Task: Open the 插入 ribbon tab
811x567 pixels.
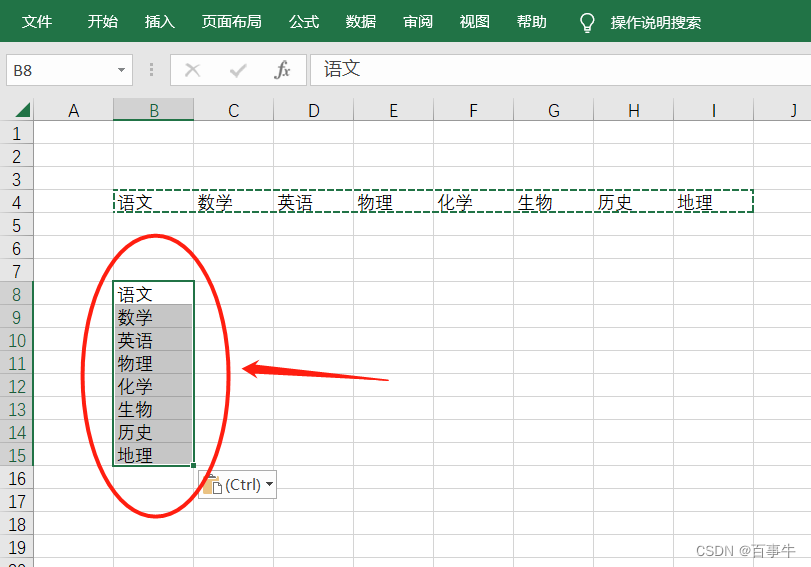Action: [159, 22]
